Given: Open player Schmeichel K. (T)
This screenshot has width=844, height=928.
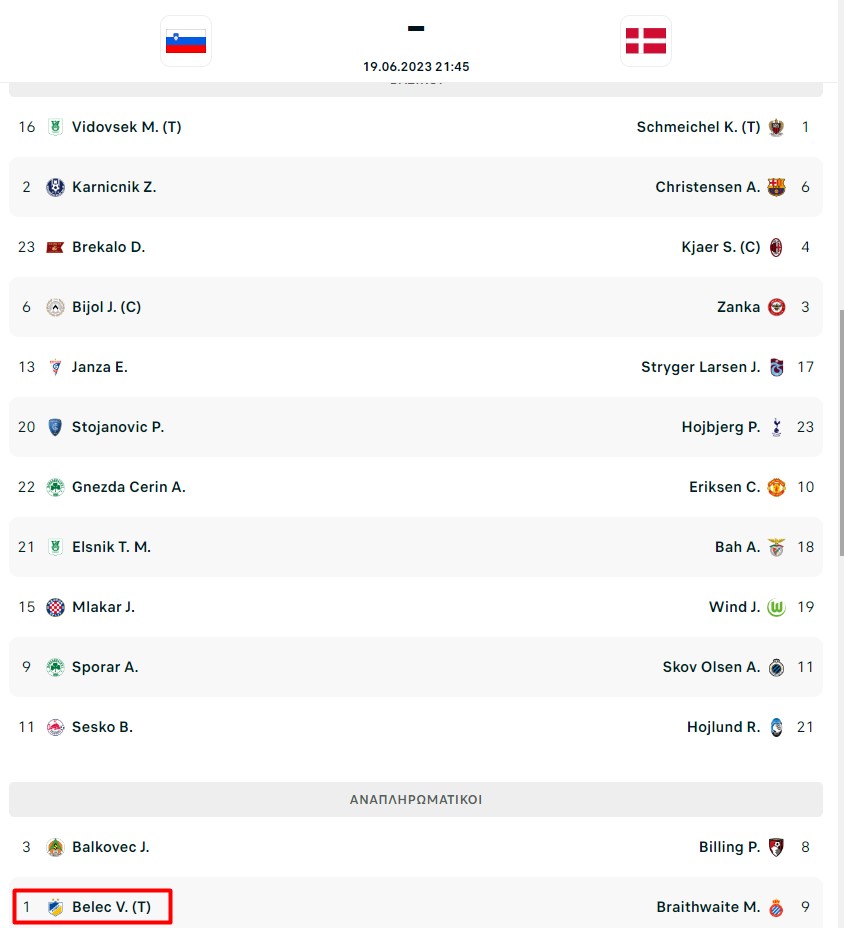Looking at the screenshot, I should [698, 127].
